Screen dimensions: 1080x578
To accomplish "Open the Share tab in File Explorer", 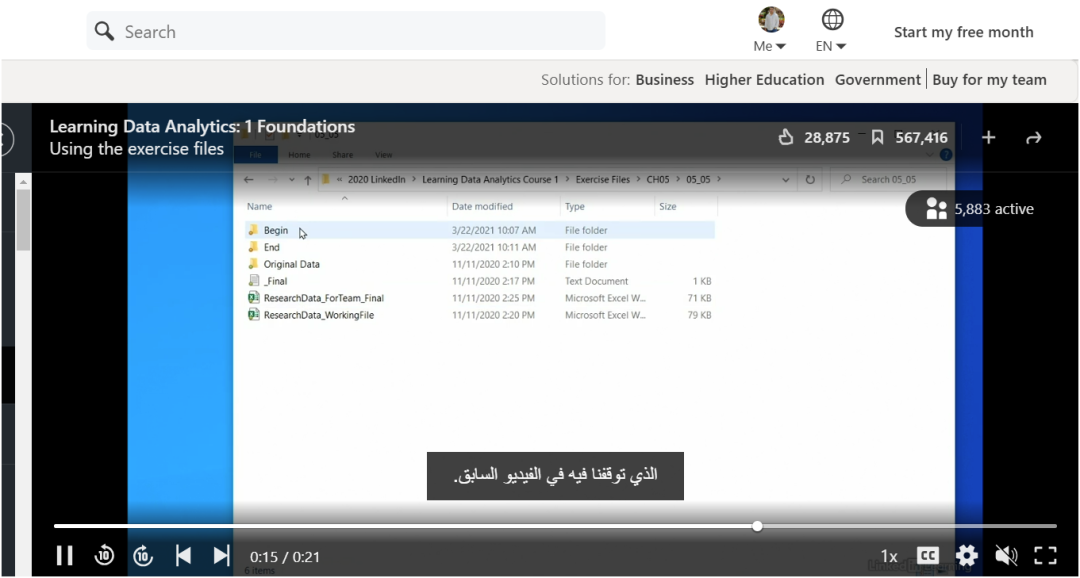I will pyautogui.click(x=342, y=155).
